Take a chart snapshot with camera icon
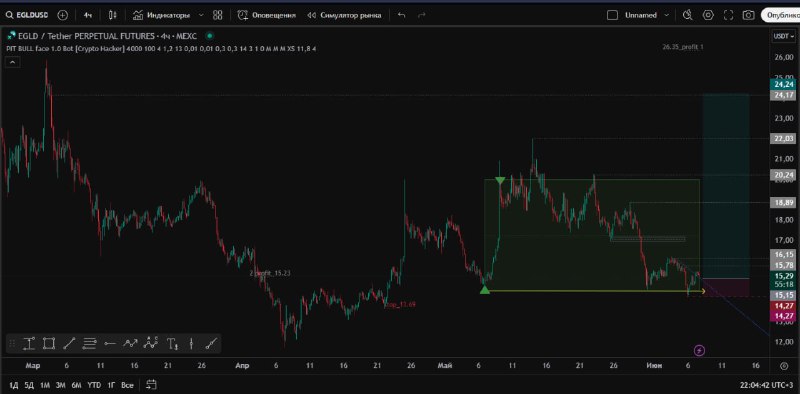Image resolution: width=800 pixels, height=394 pixels. pyautogui.click(x=748, y=15)
